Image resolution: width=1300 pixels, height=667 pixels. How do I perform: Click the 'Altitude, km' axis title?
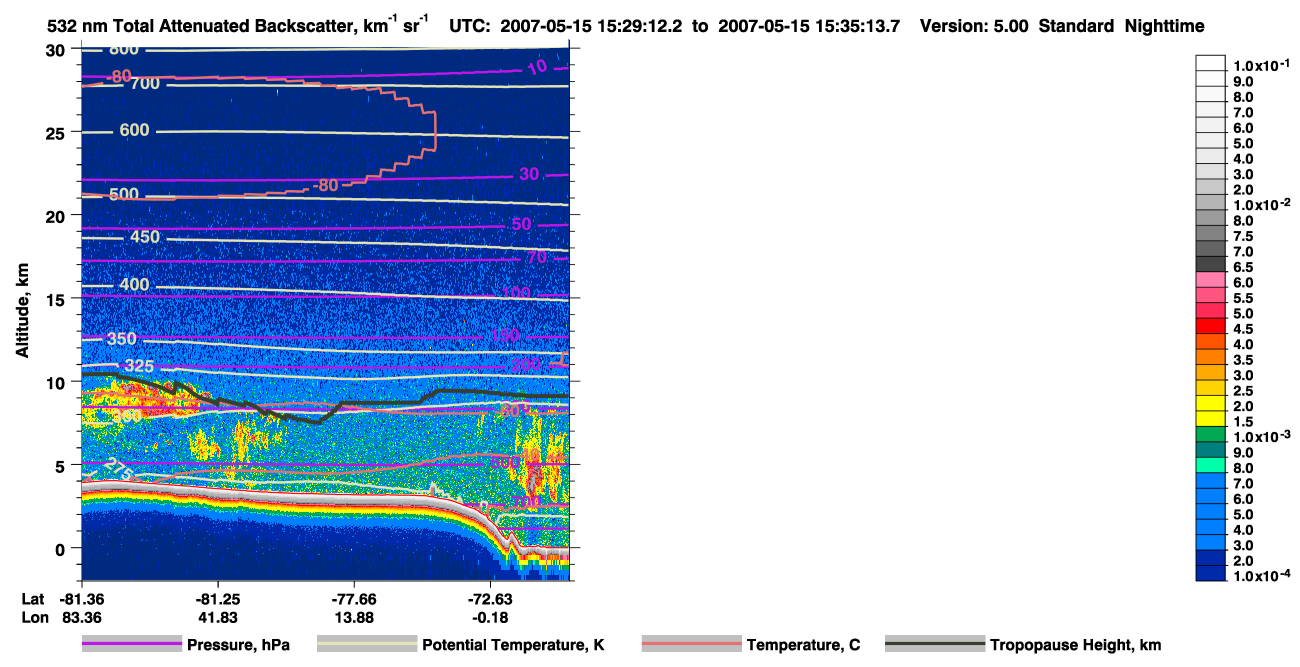point(21,311)
